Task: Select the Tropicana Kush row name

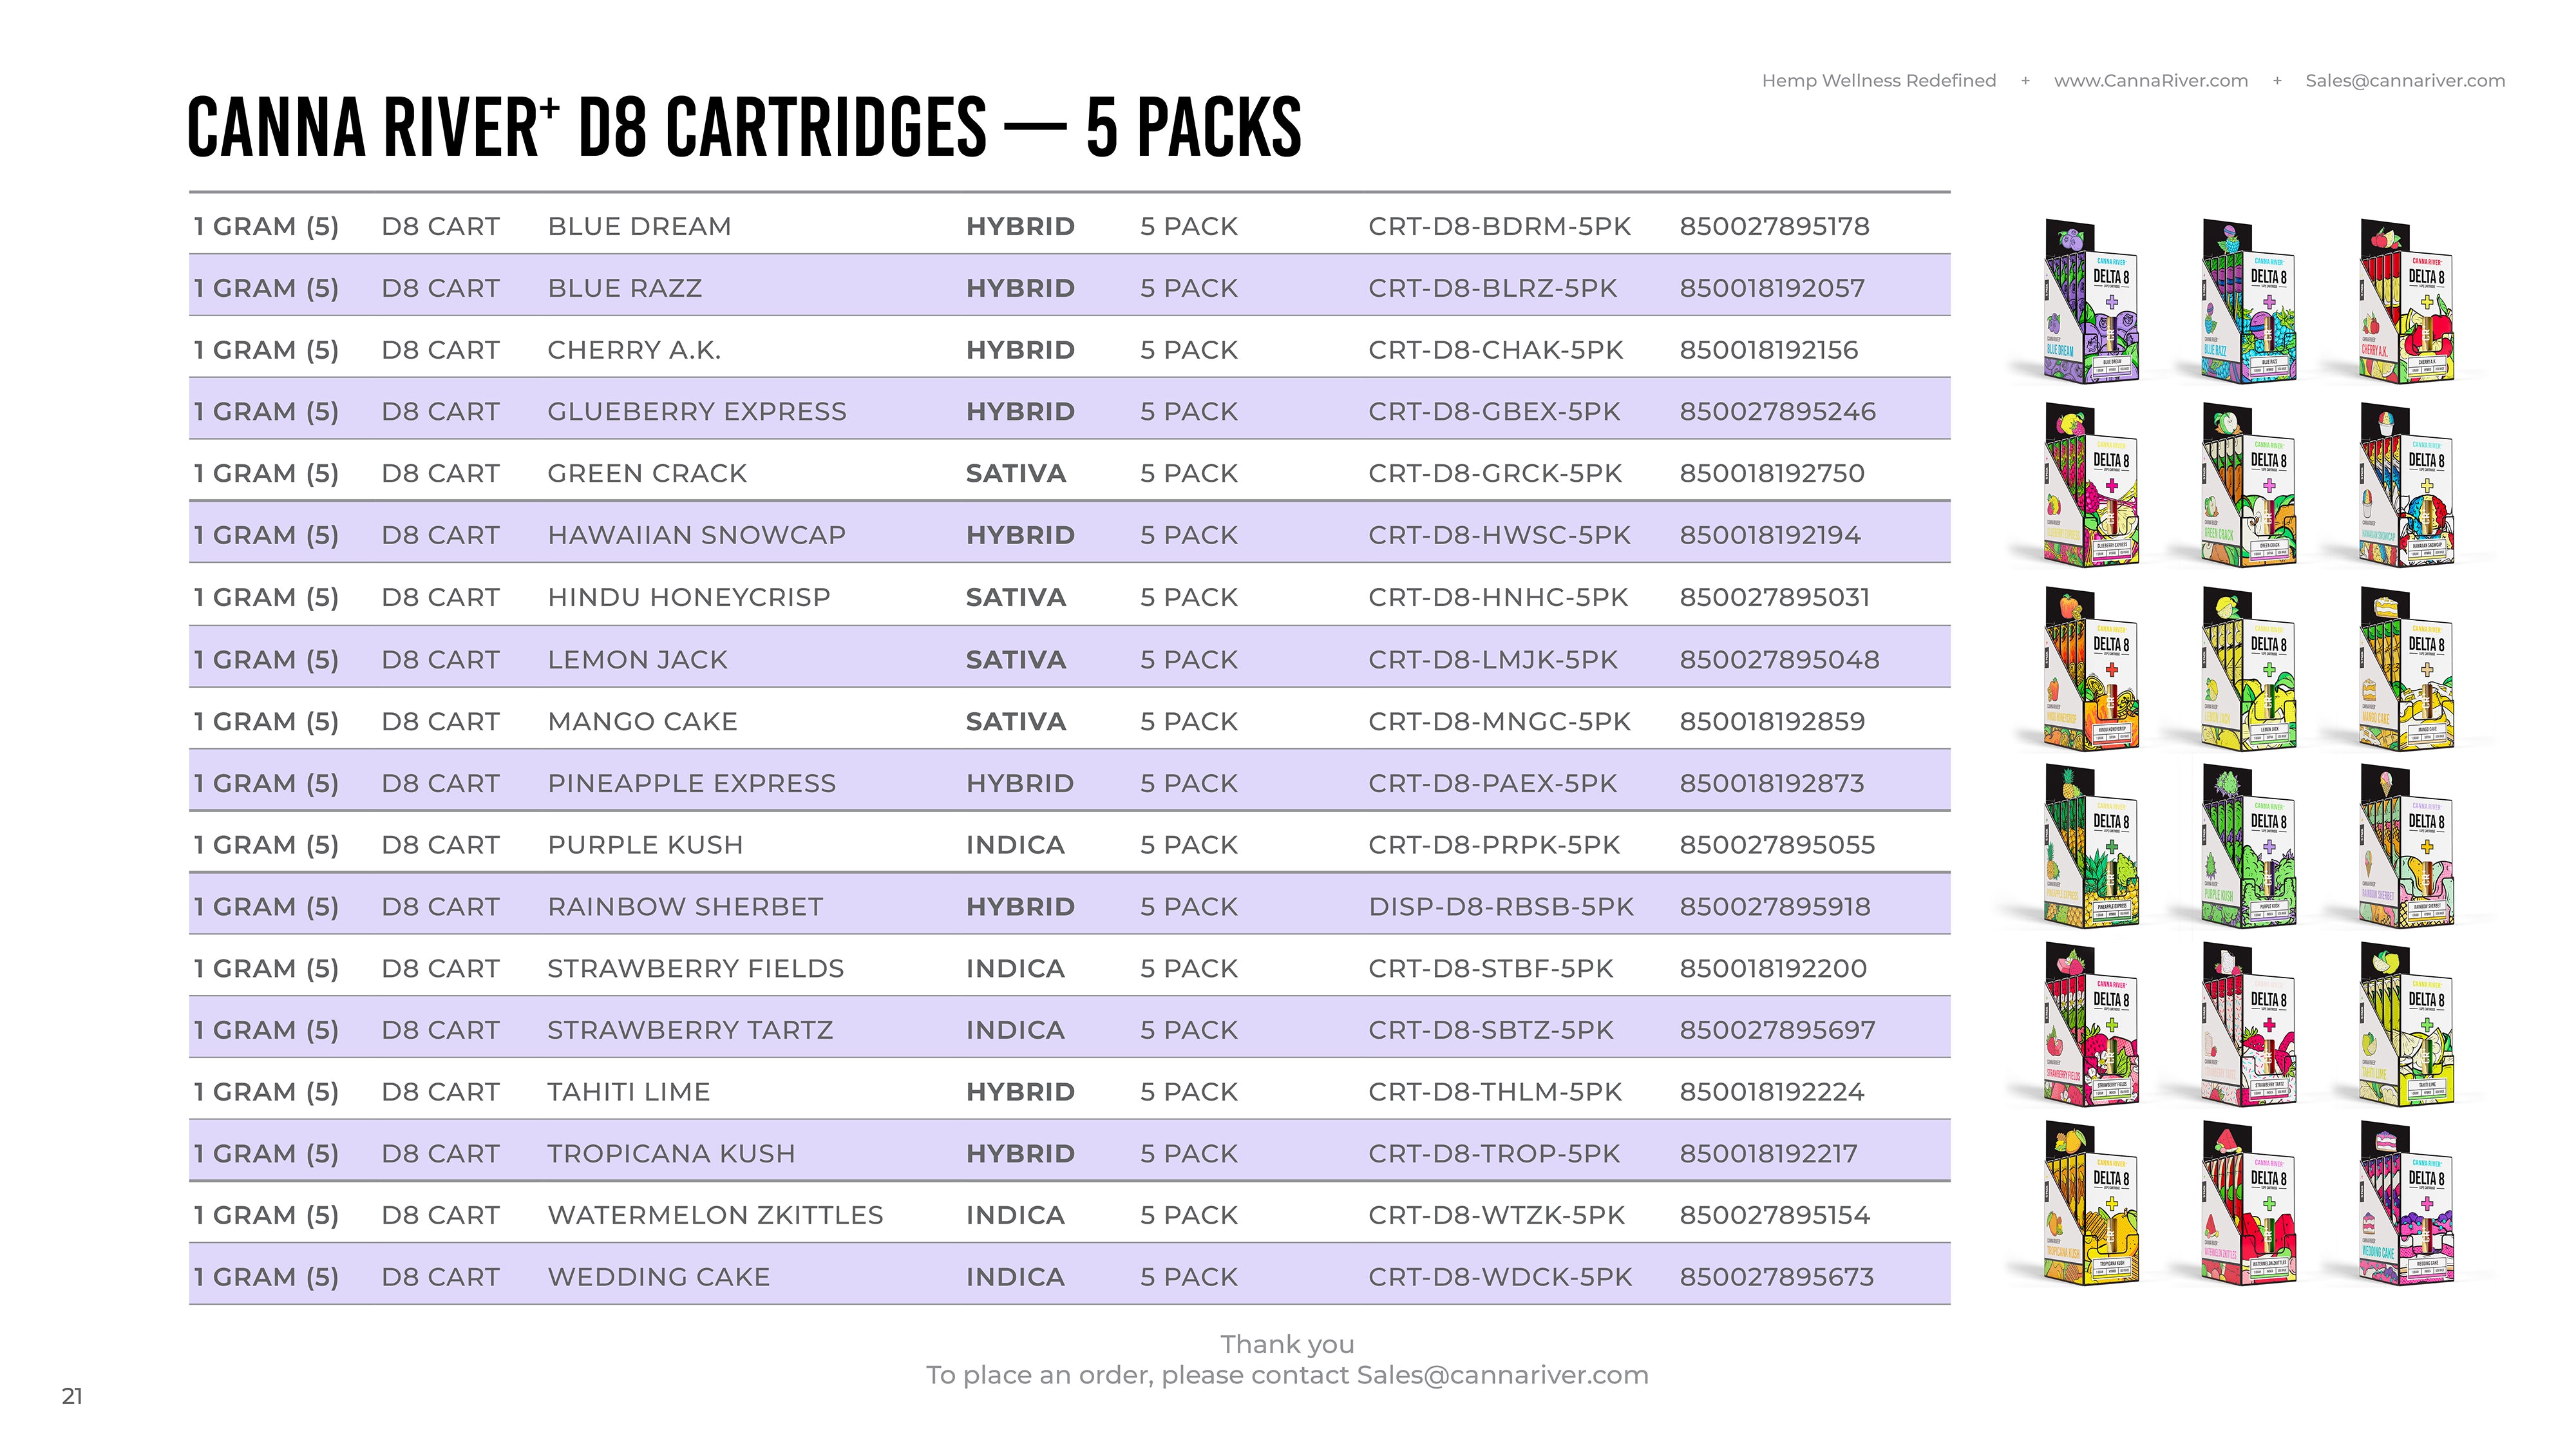Action: (x=671, y=1154)
